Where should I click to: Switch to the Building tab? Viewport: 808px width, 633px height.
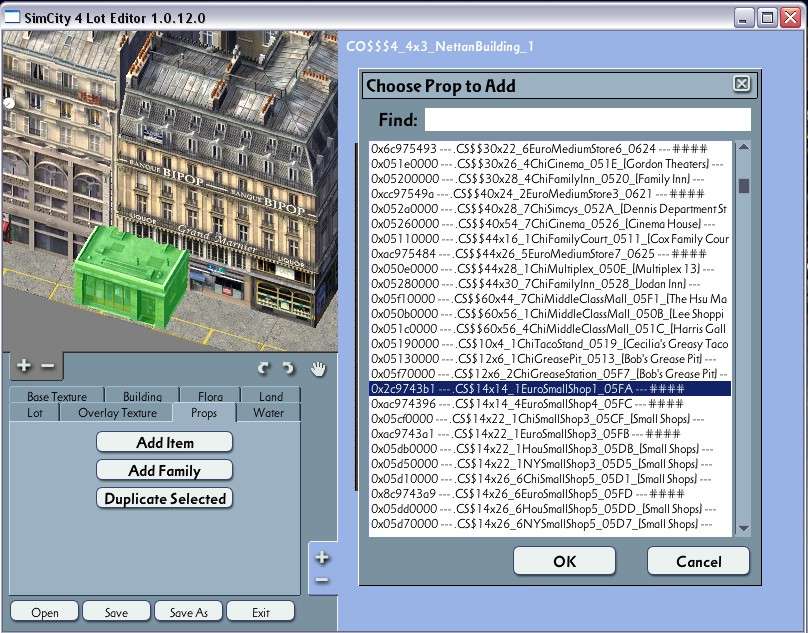tap(142, 396)
